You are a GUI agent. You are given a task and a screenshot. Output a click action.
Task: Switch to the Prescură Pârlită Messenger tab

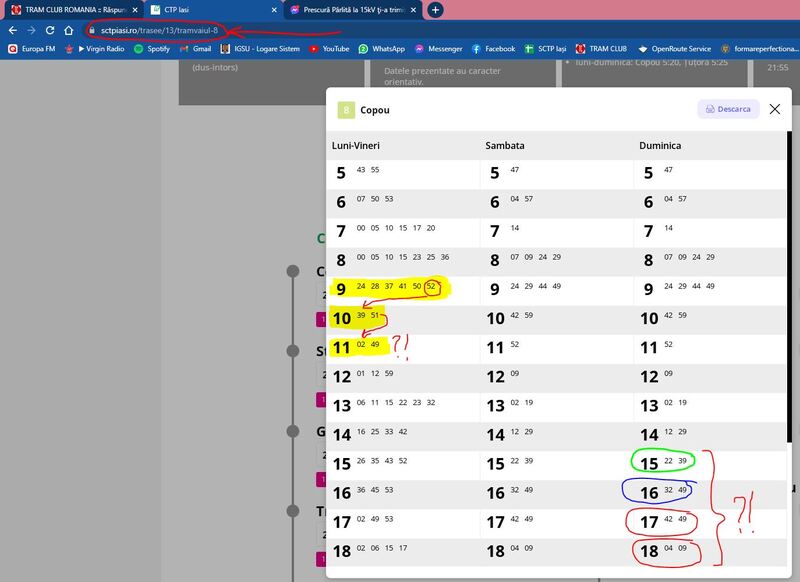[x=352, y=10]
